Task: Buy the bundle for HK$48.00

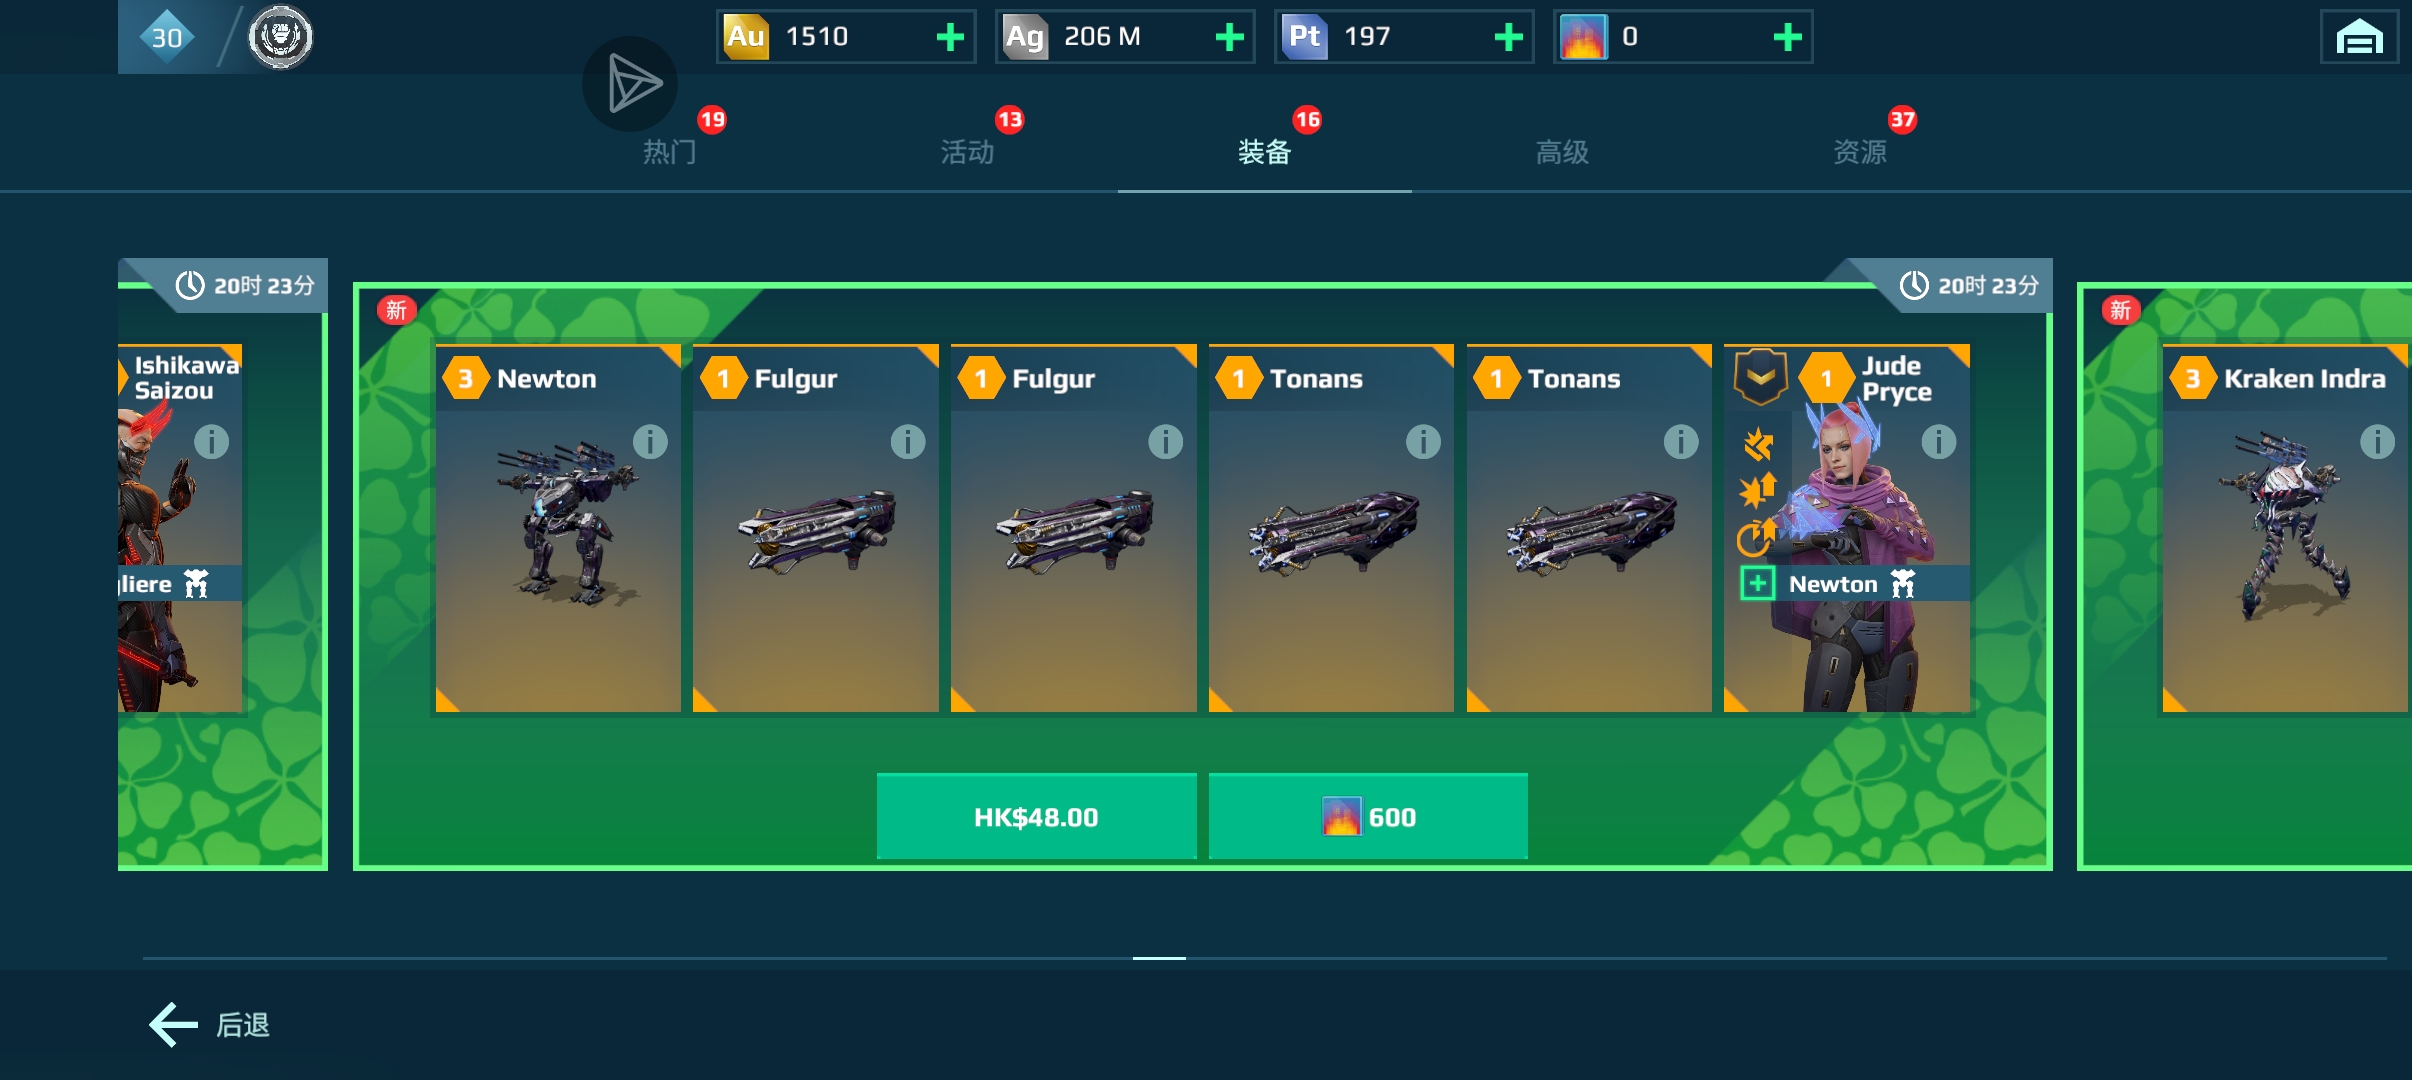Action: click(x=1036, y=816)
